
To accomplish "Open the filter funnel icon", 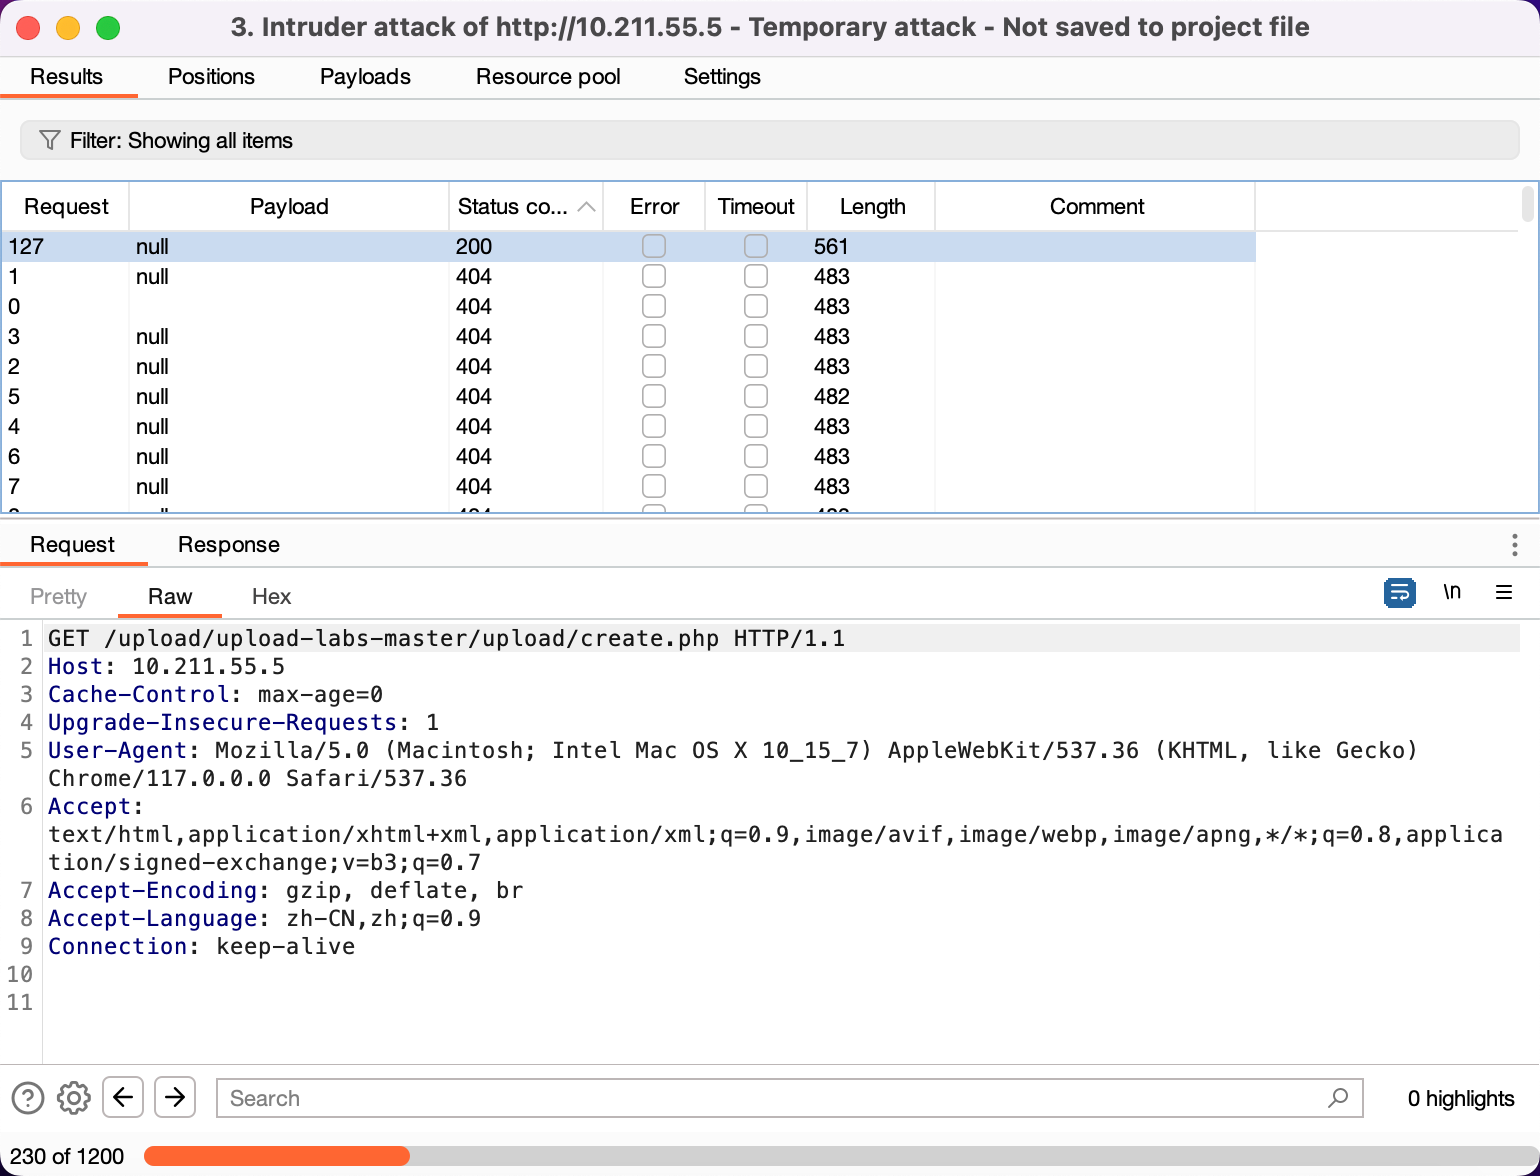I will 49,140.
